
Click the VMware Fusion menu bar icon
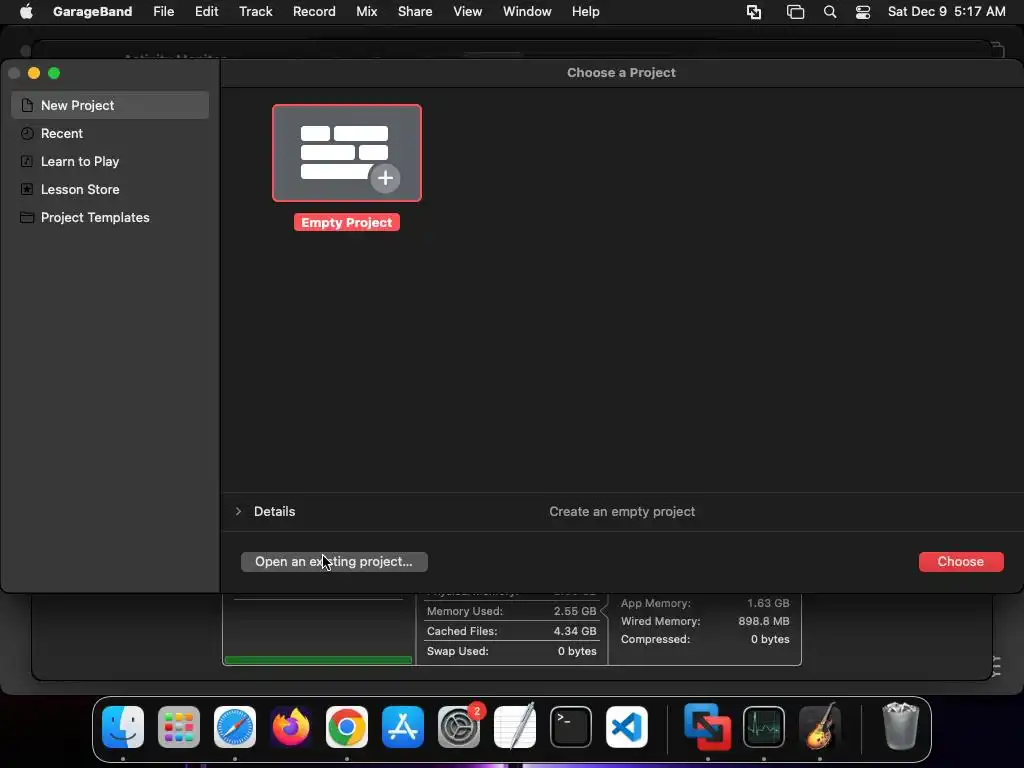tap(754, 12)
